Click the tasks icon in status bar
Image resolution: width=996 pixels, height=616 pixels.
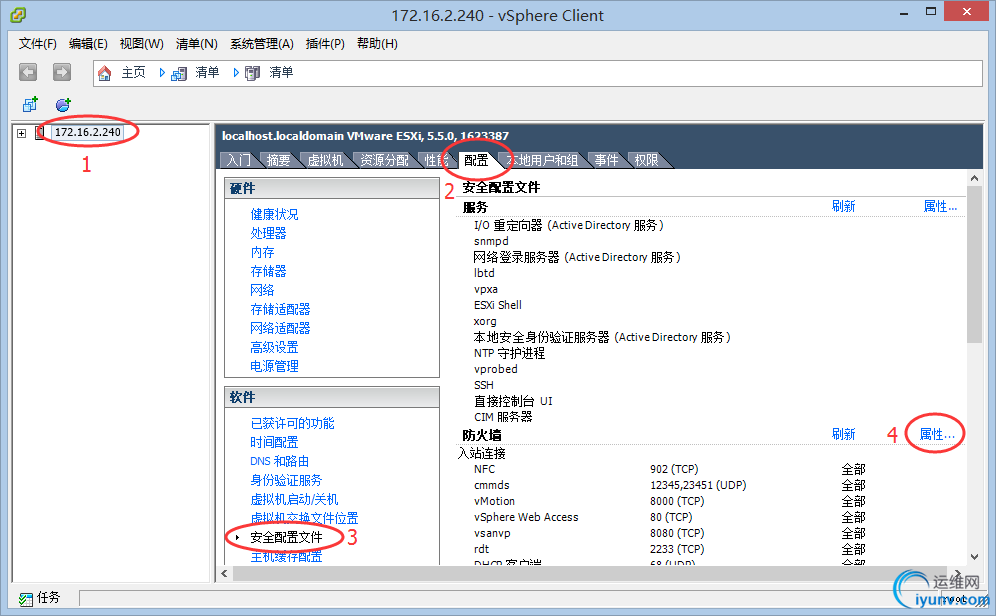tap(25, 599)
